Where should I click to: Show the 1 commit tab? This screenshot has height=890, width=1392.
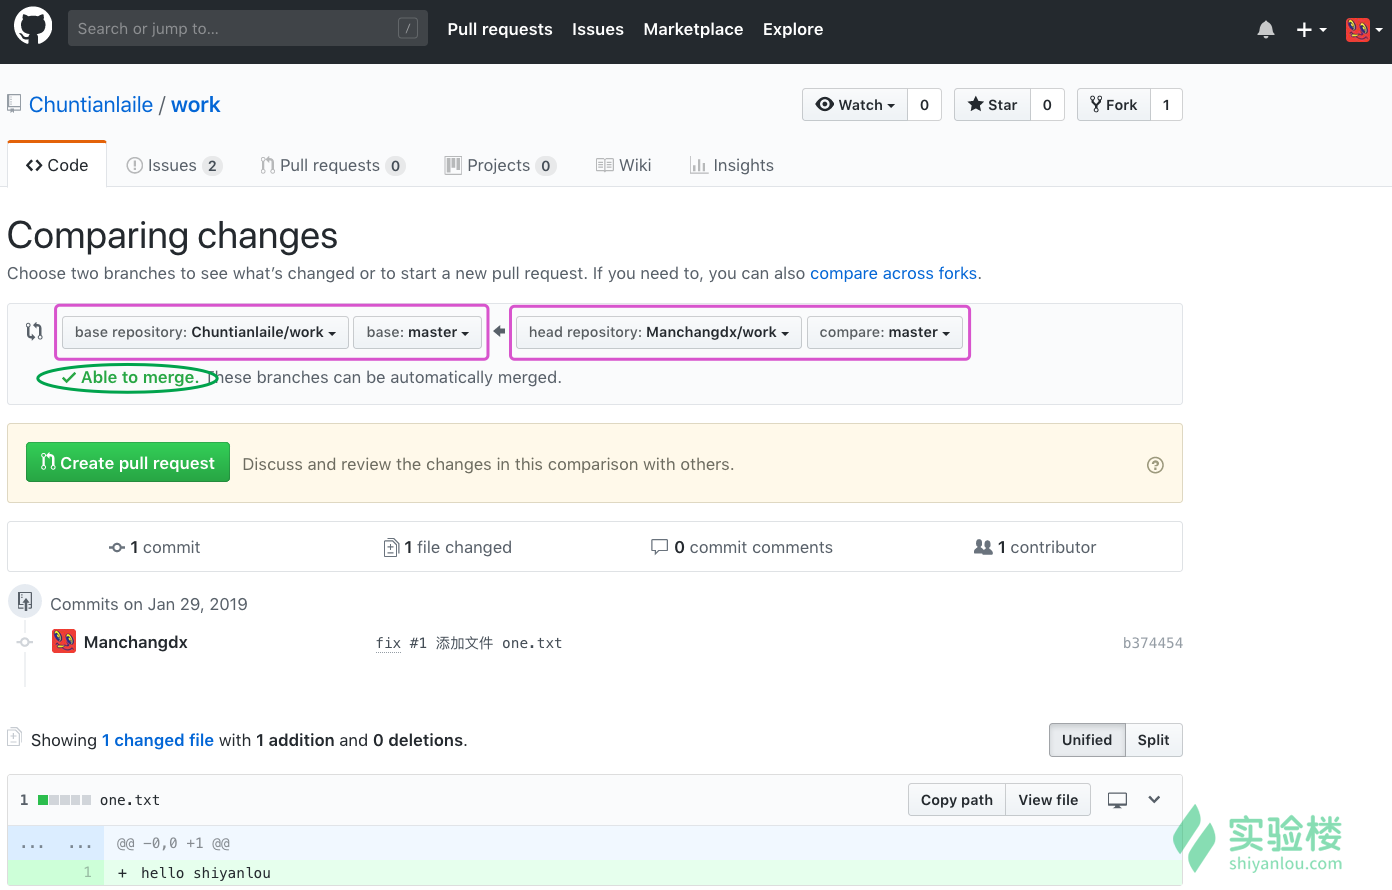point(155,547)
